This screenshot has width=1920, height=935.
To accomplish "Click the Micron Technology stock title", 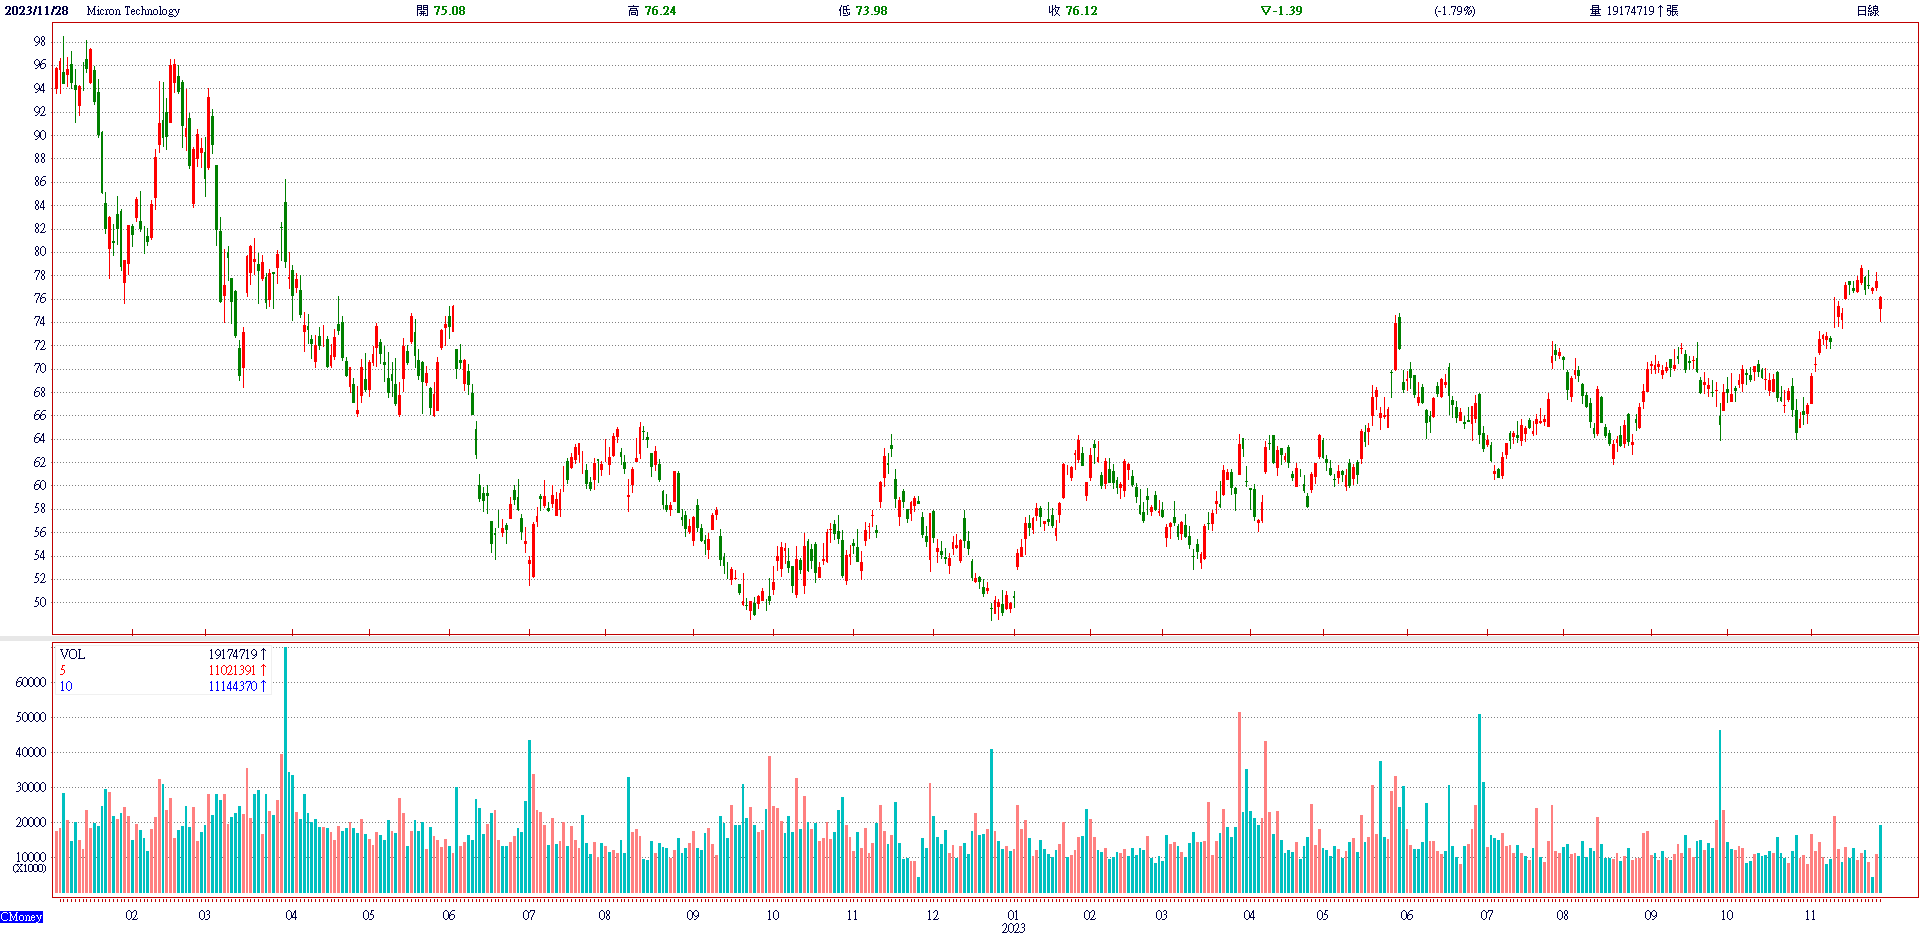I will [133, 11].
